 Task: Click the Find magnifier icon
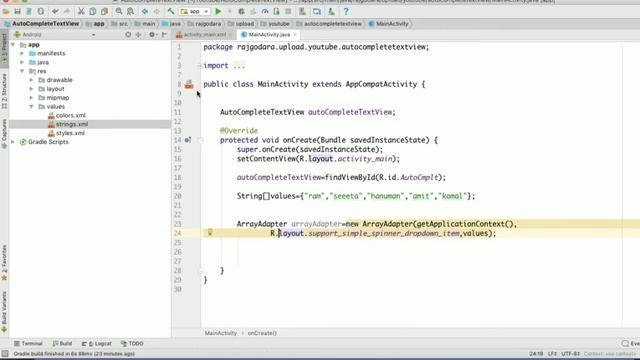[x=119, y=11]
